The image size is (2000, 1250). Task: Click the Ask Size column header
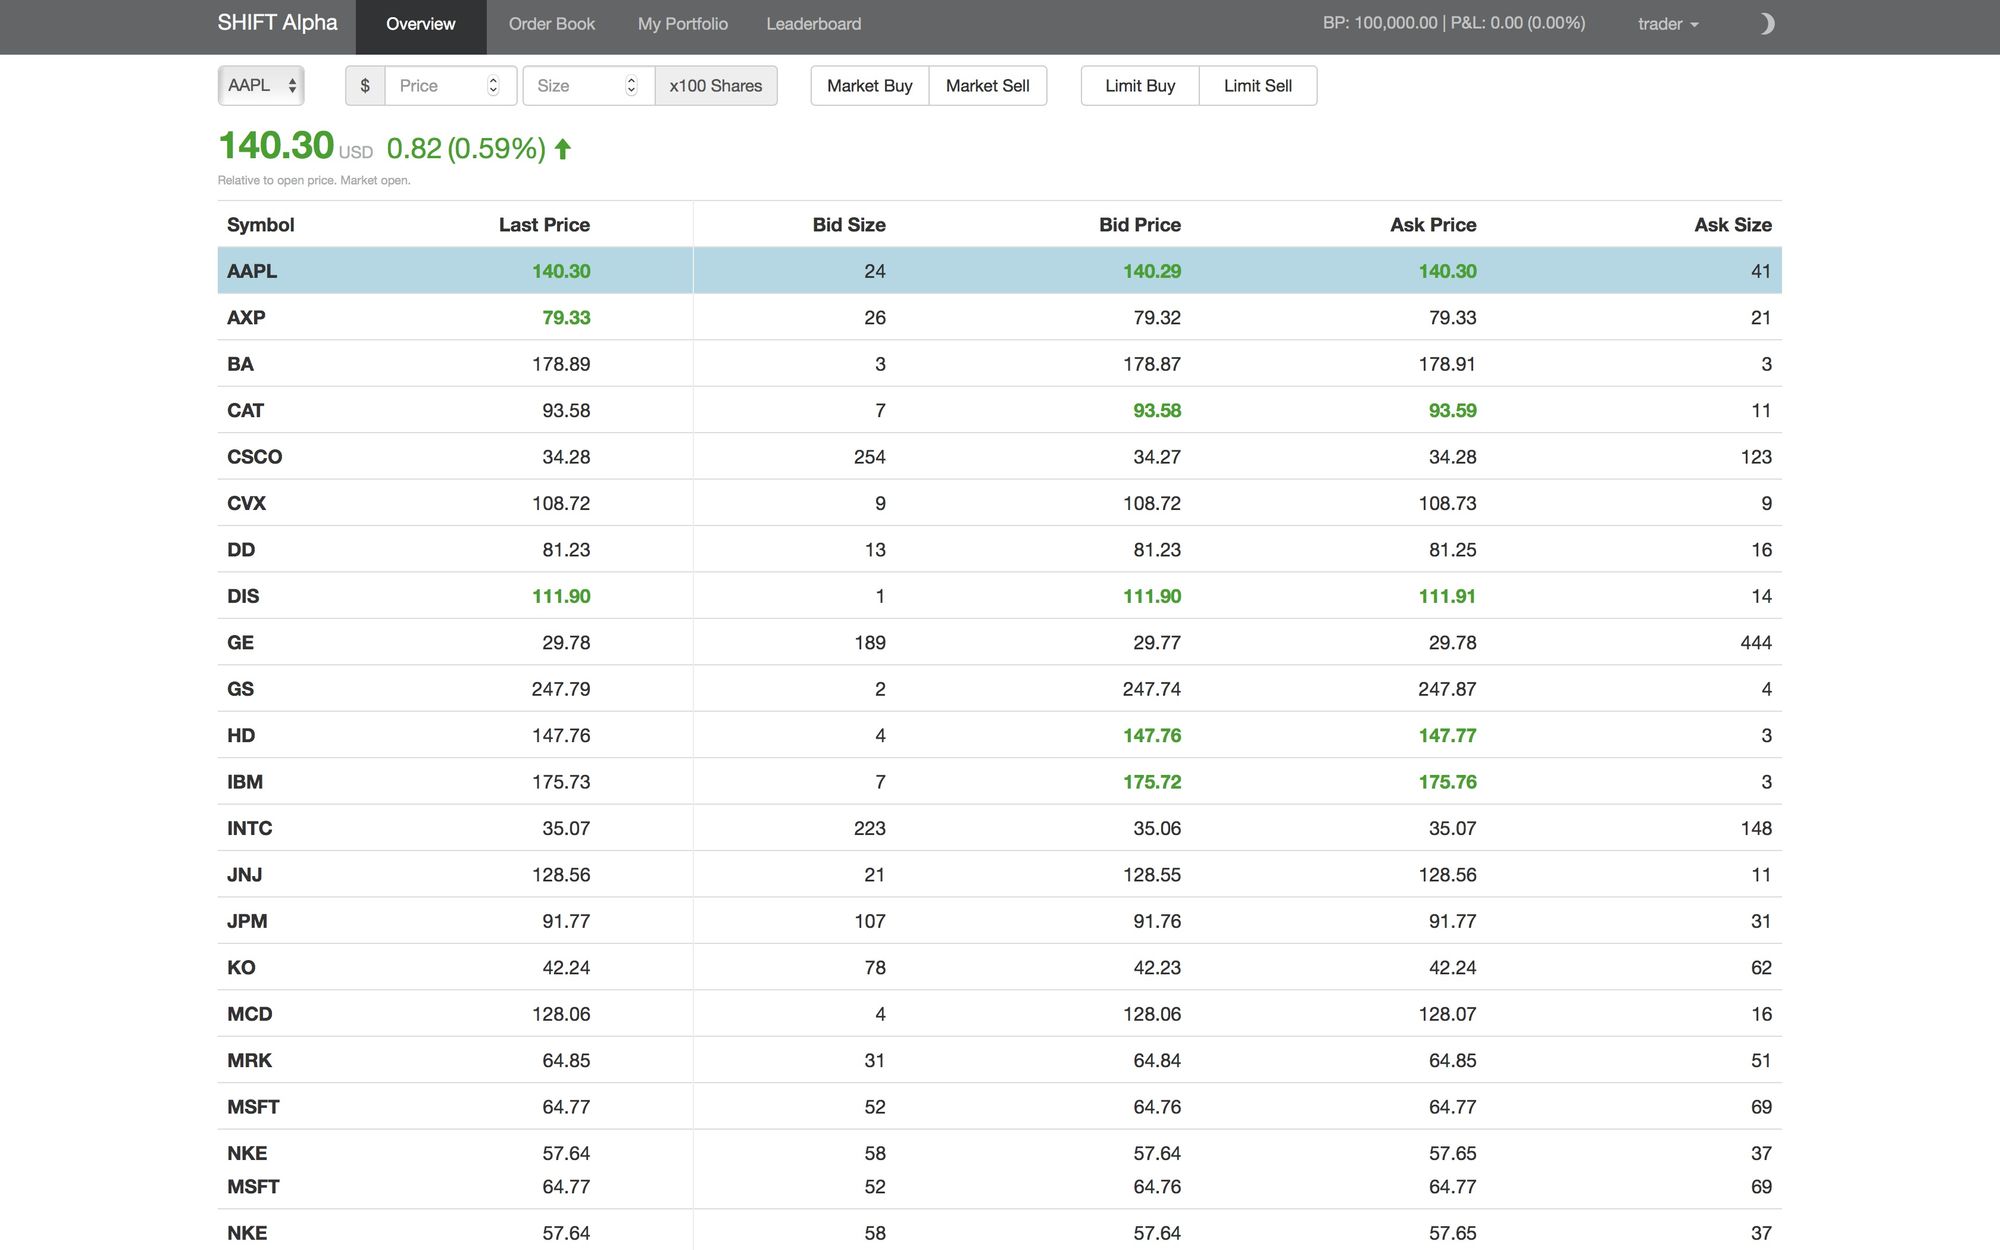[x=1733, y=225]
